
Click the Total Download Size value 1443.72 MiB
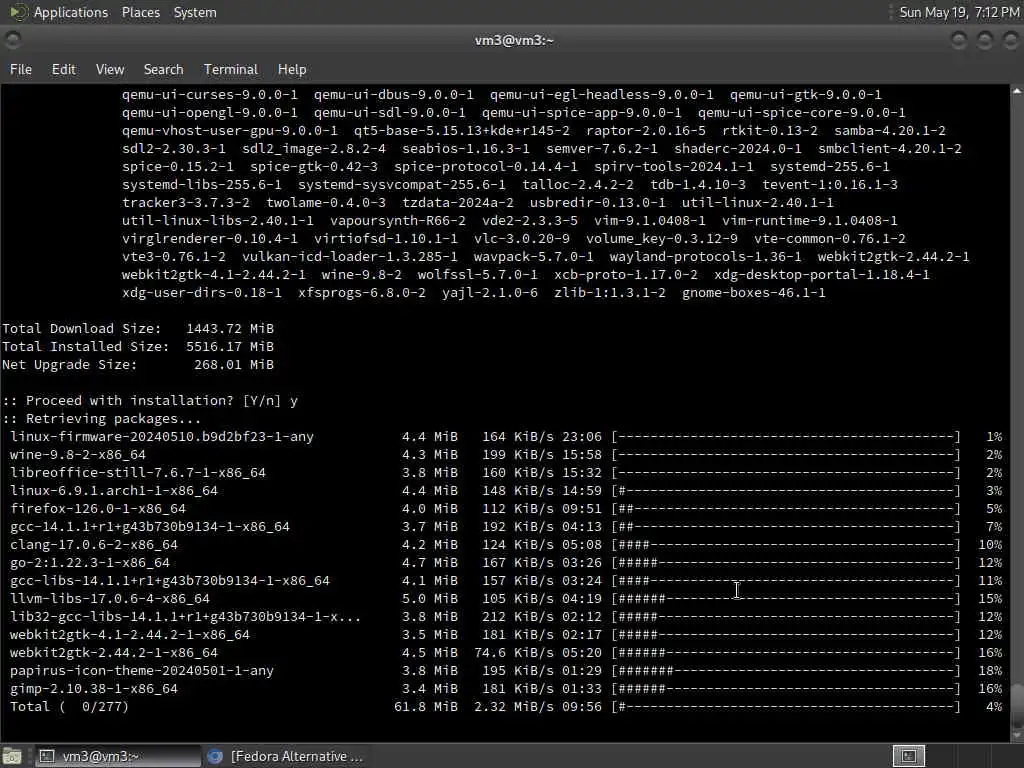(230, 328)
